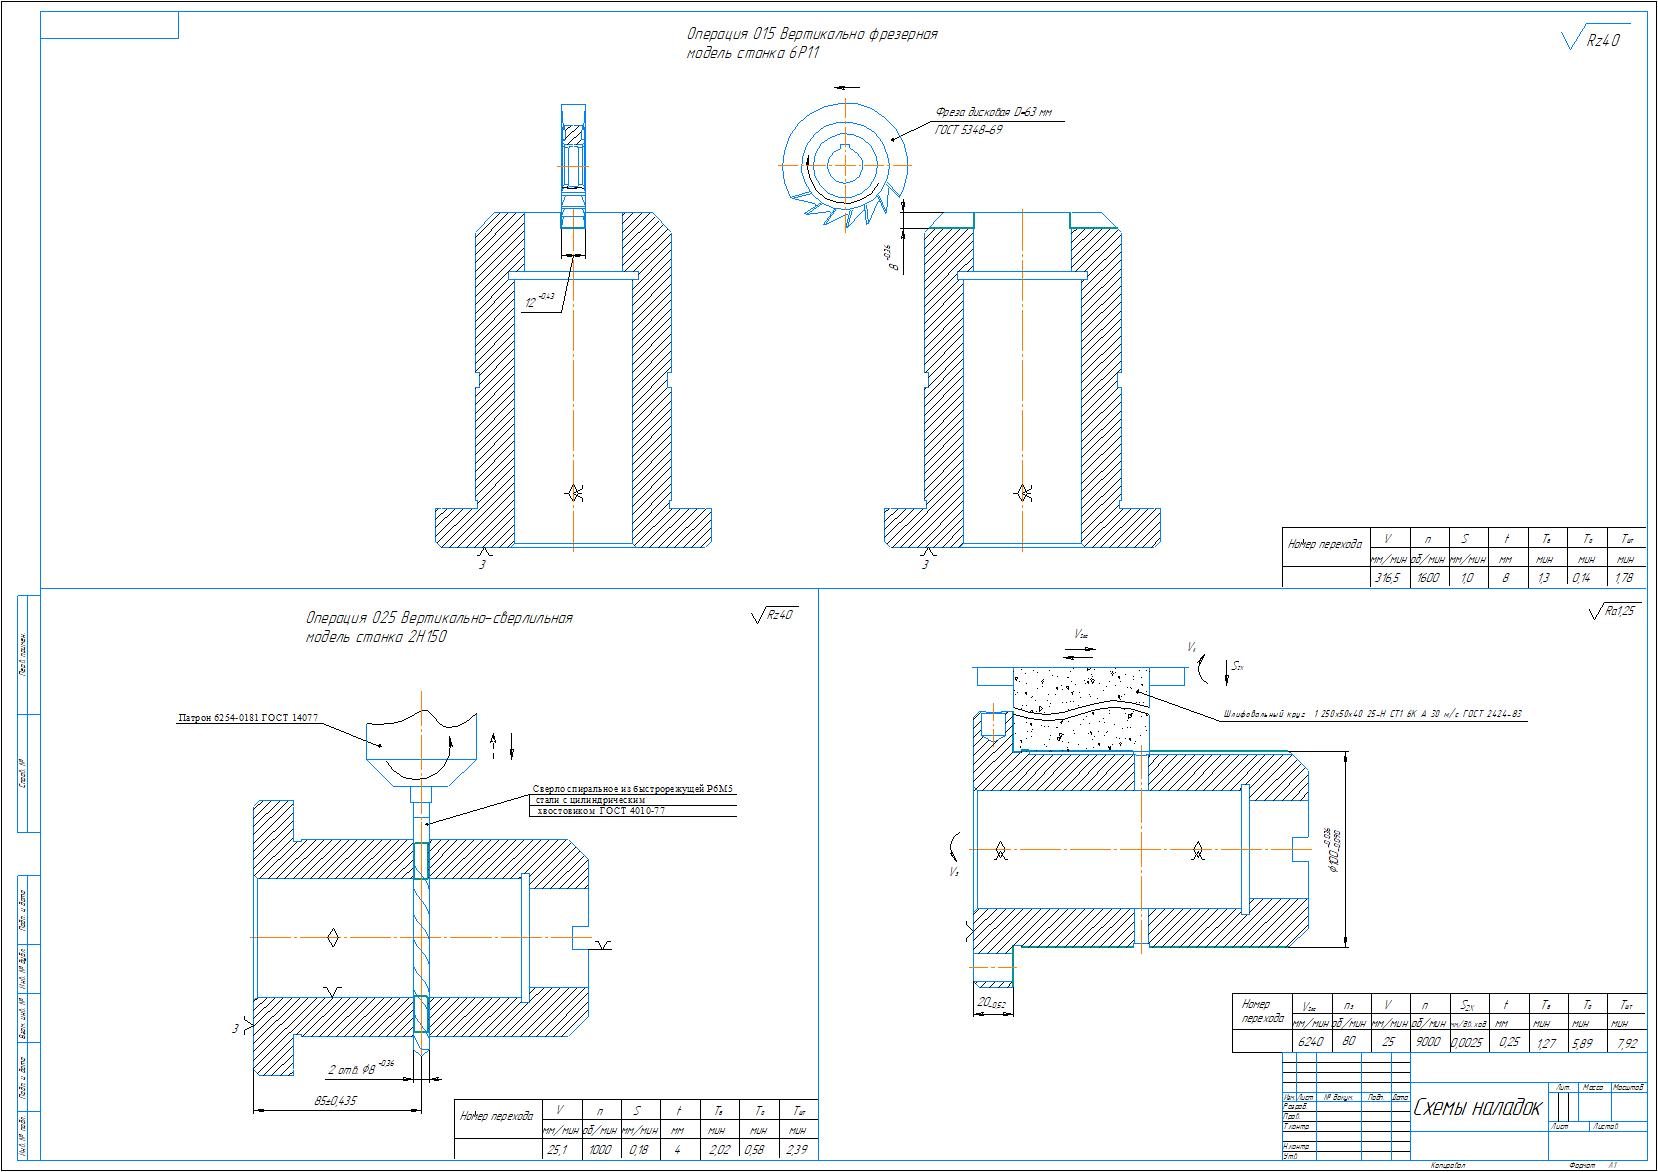Click the disc milling cutter front view
Image resolution: width=1658 pixels, height=1172 pixels.
pos(846,165)
